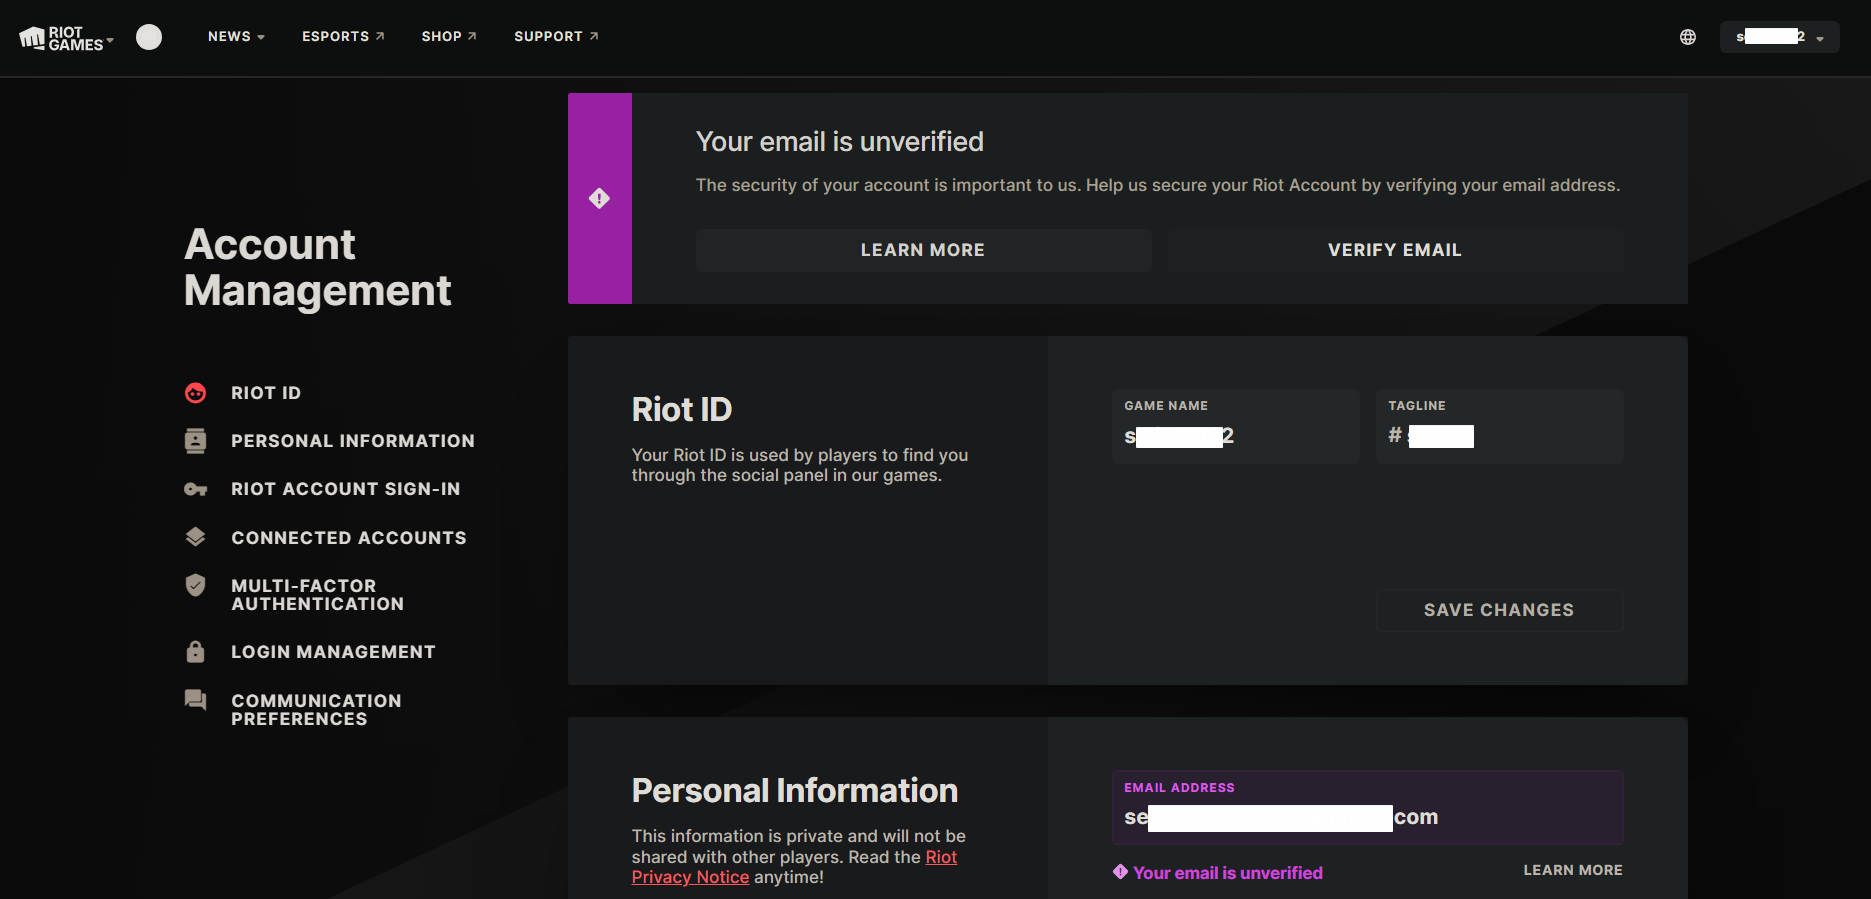Viewport: 1871px width, 899px height.
Task: Click the warning diamond icon on purple banner
Action: coord(599,198)
